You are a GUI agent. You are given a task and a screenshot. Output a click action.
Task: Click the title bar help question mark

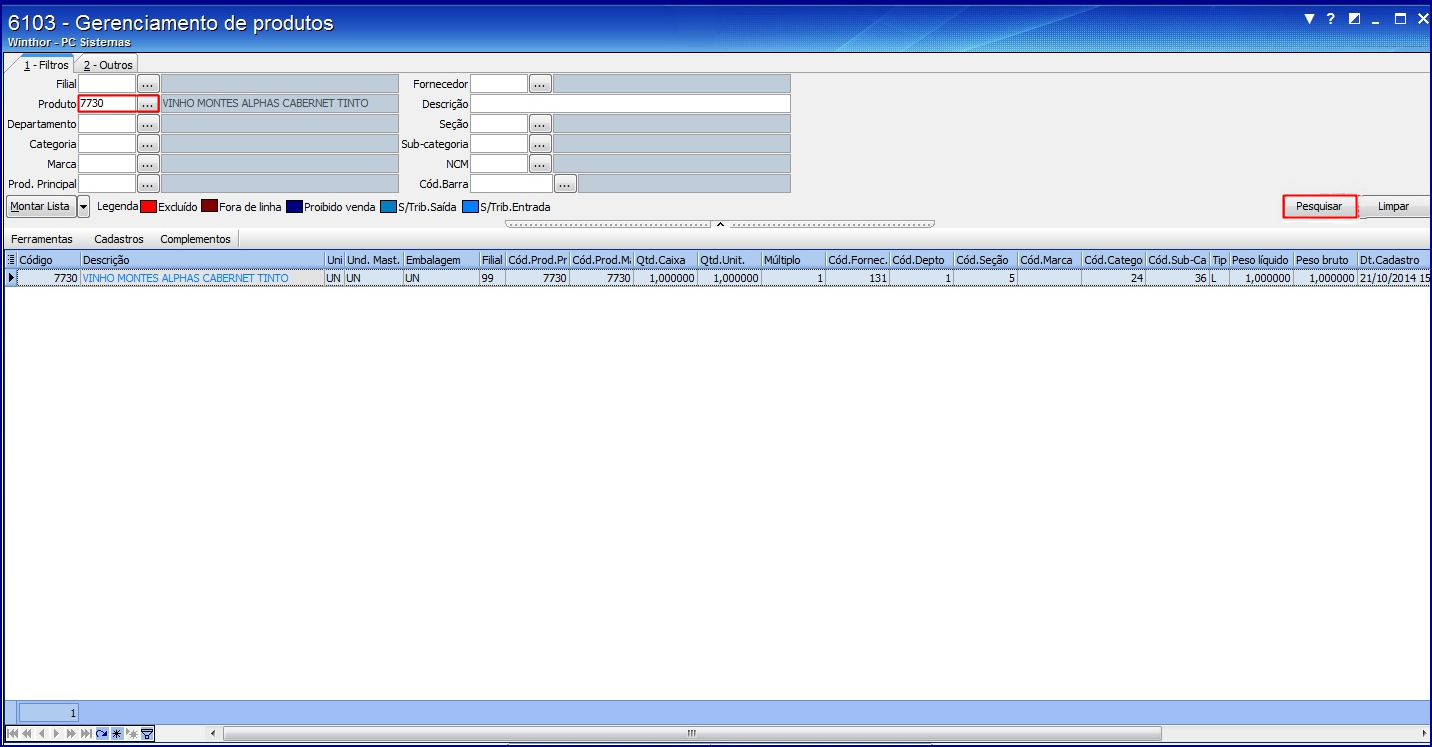(1331, 19)
